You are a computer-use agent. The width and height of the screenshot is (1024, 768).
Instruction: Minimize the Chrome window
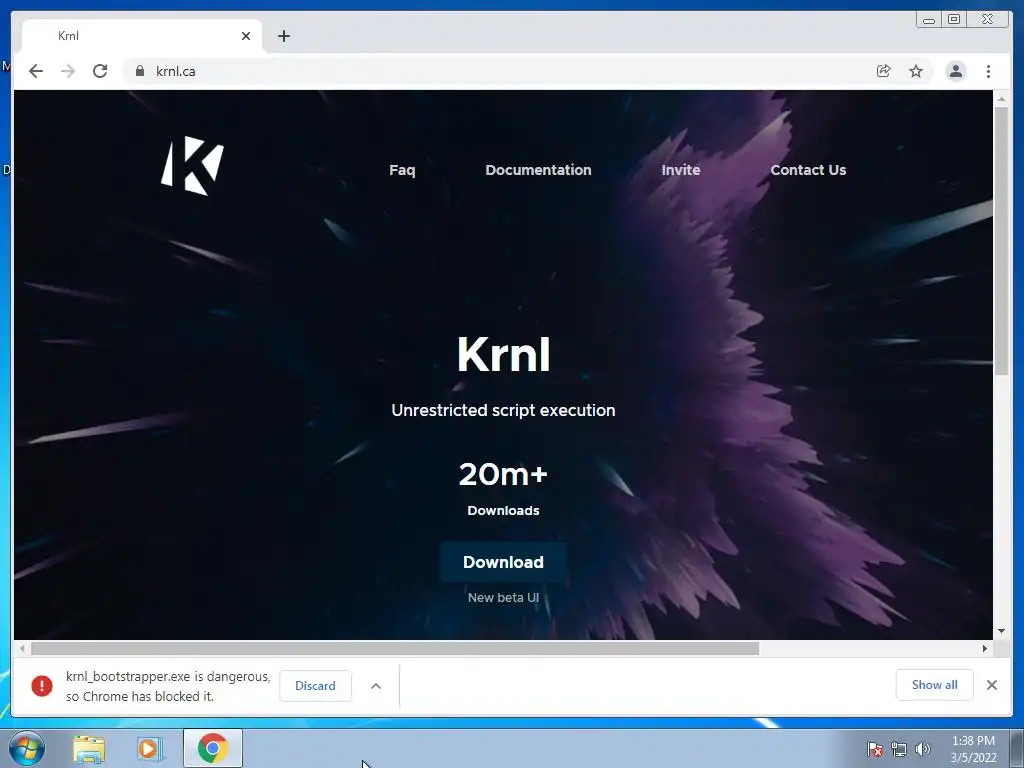(x=929, y=20)
